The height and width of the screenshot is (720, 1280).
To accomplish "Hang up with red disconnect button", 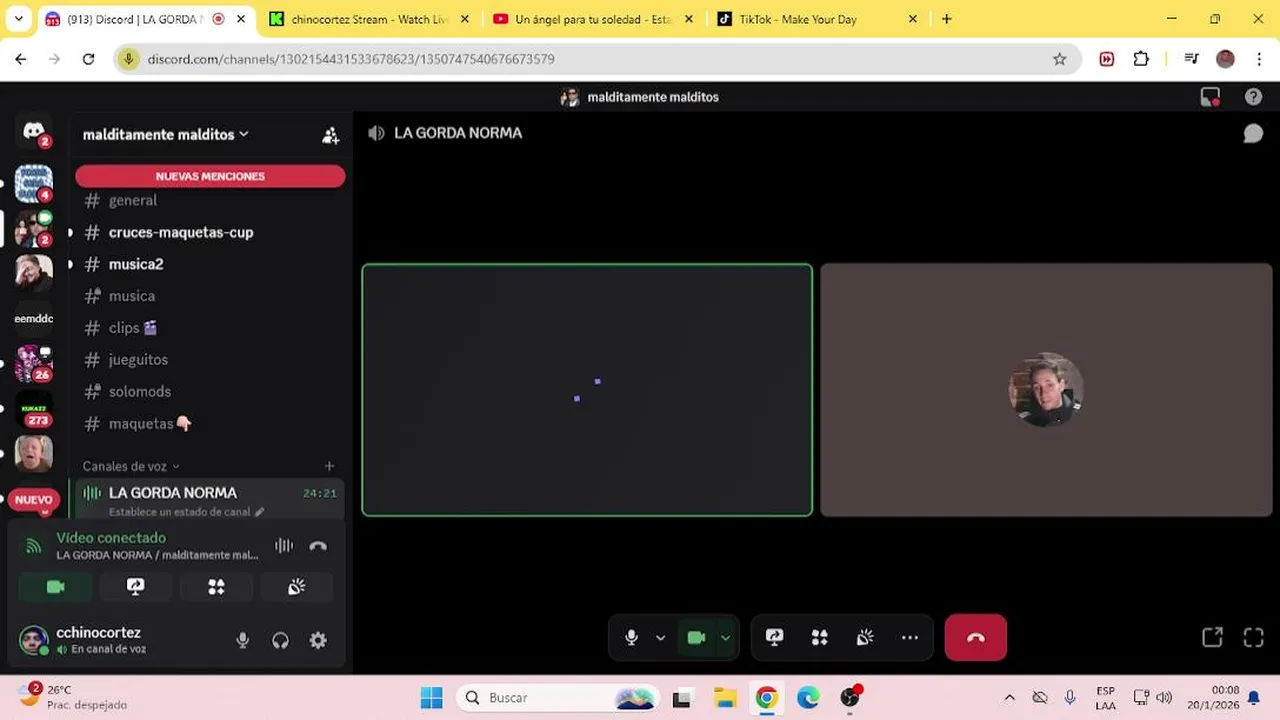I will [976, 637].
